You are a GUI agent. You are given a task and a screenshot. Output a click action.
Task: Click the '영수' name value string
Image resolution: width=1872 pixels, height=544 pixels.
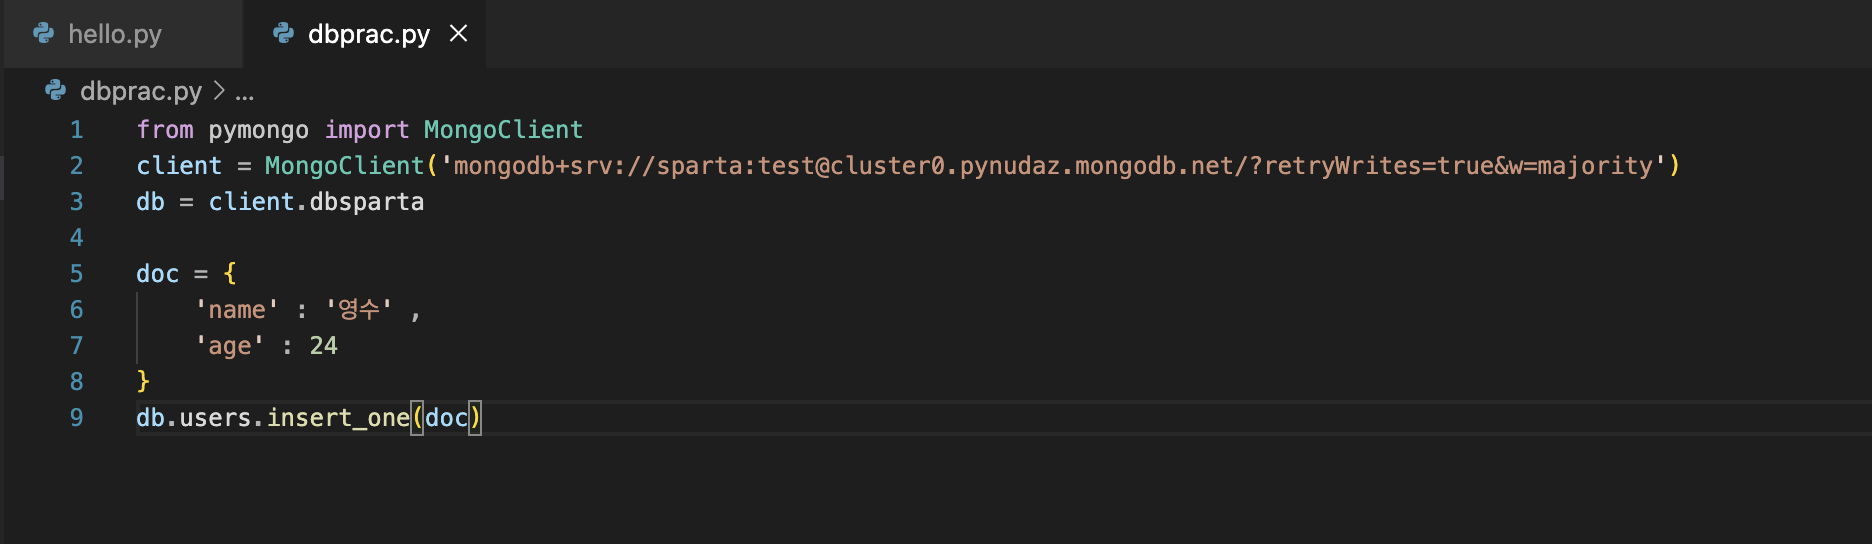click(x=359, y=310)
